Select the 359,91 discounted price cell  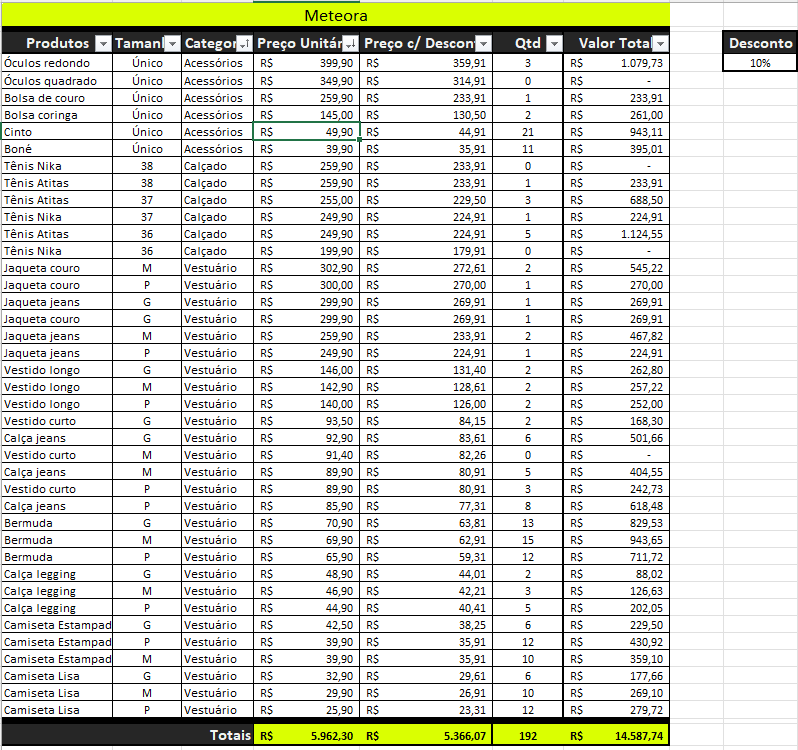click(x=426, y=63)
